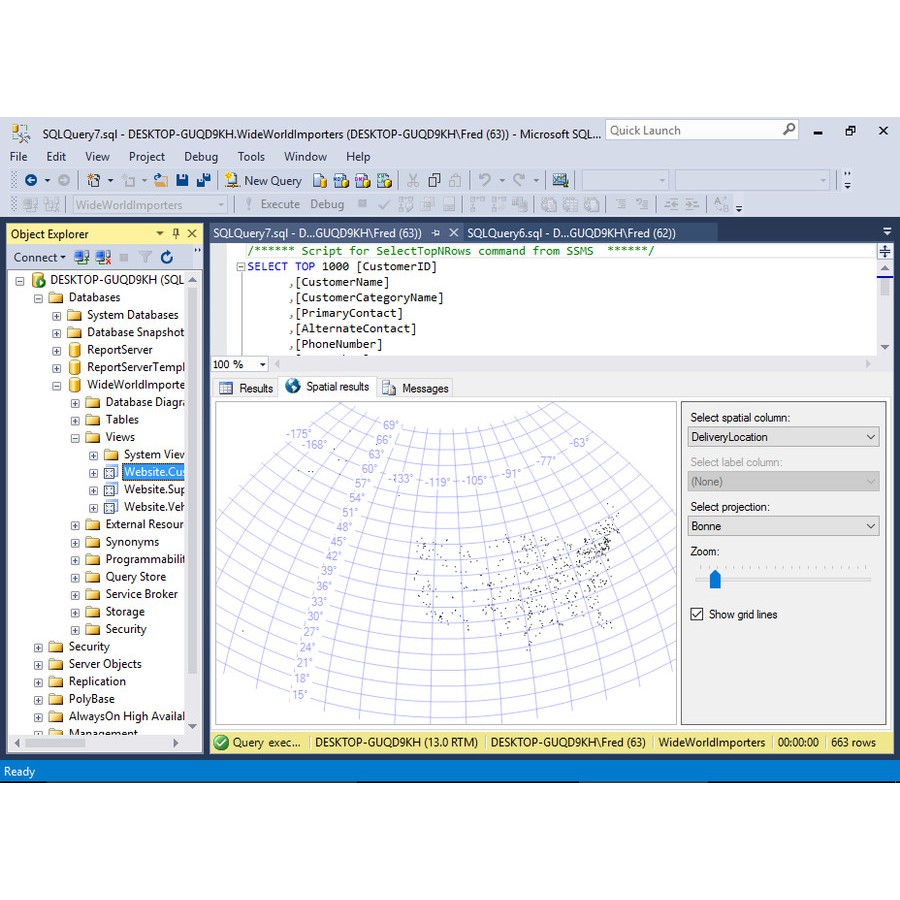Refresh the Object Explorer tree

[167, 257]
